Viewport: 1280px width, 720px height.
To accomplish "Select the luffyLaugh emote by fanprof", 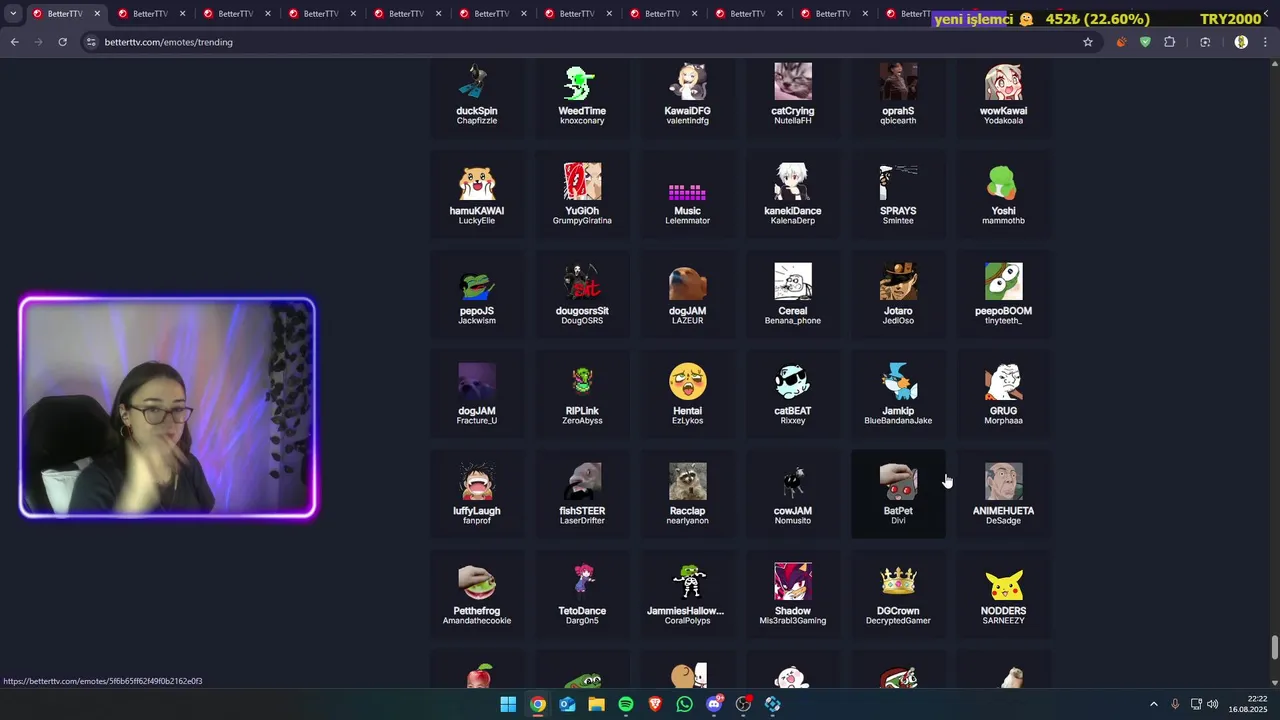I will pos(477,495).
